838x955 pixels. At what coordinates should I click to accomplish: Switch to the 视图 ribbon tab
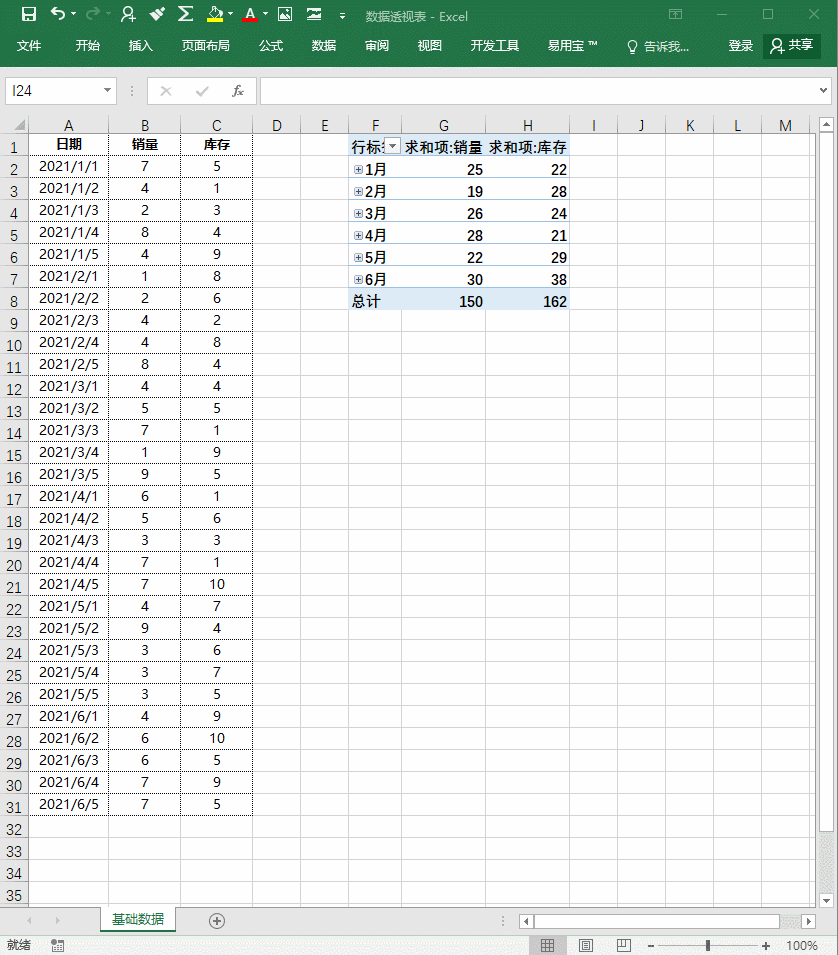click(x=430, y=46)
